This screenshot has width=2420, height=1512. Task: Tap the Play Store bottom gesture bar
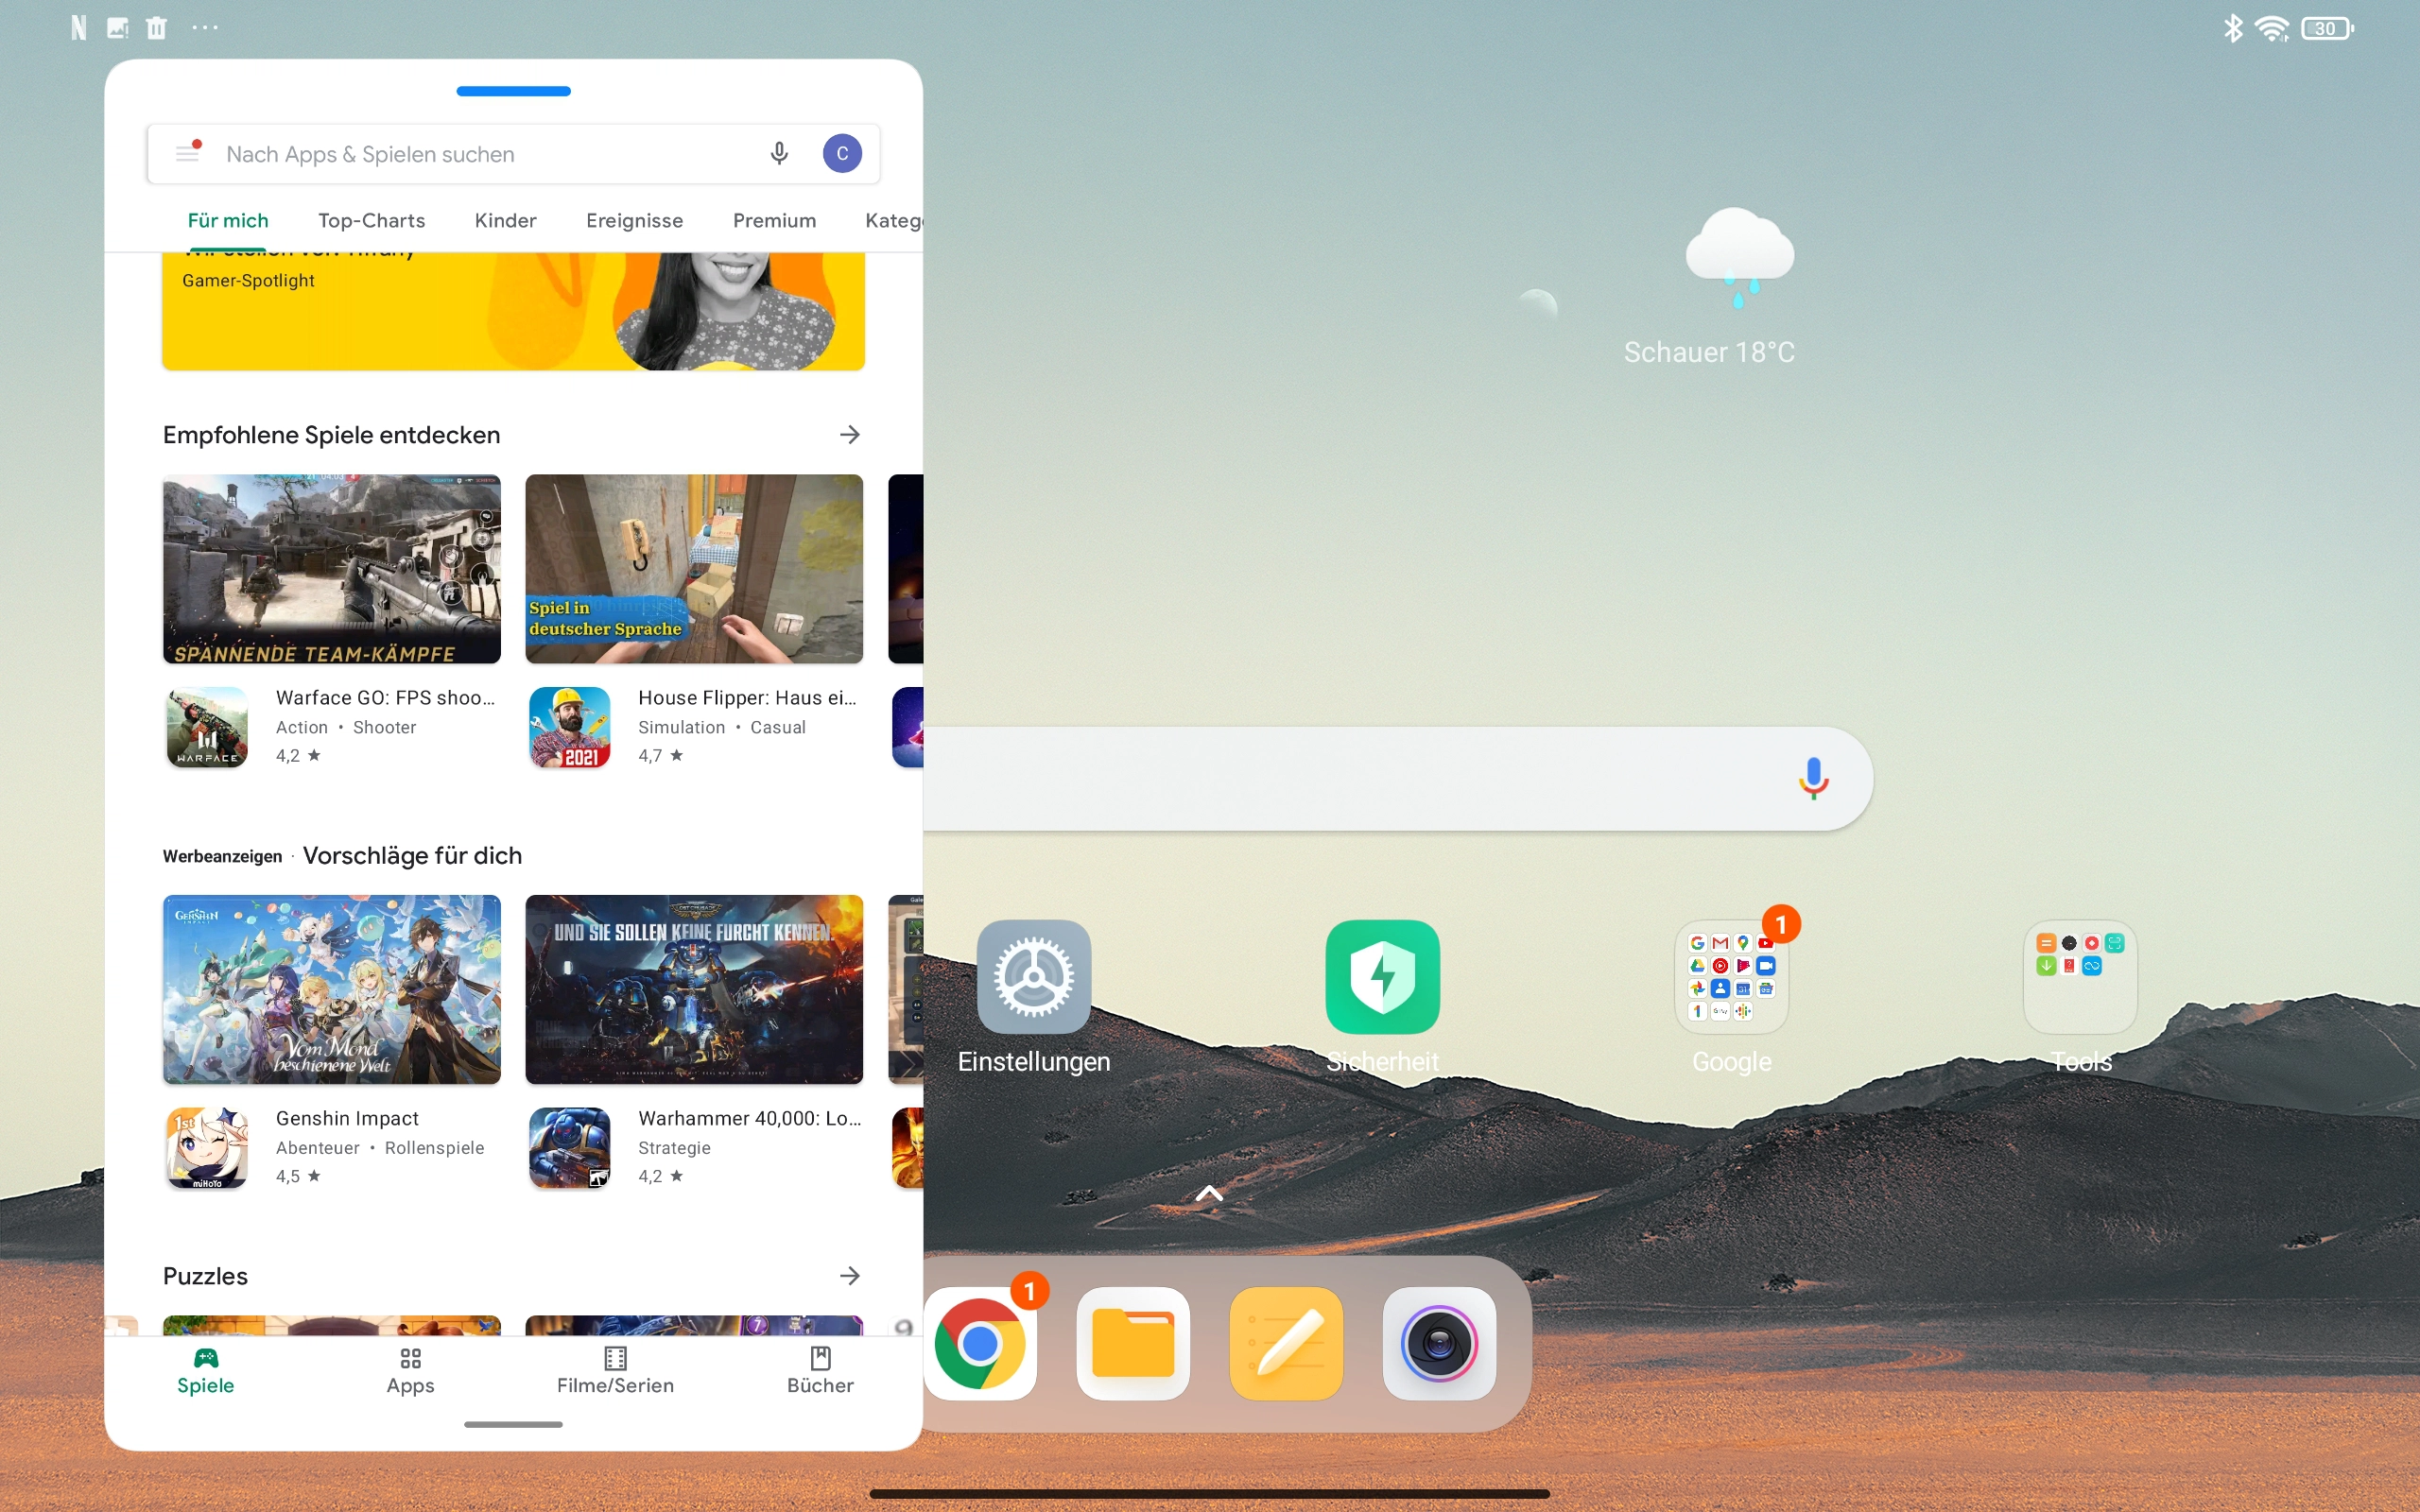[x=513, y=1424]
